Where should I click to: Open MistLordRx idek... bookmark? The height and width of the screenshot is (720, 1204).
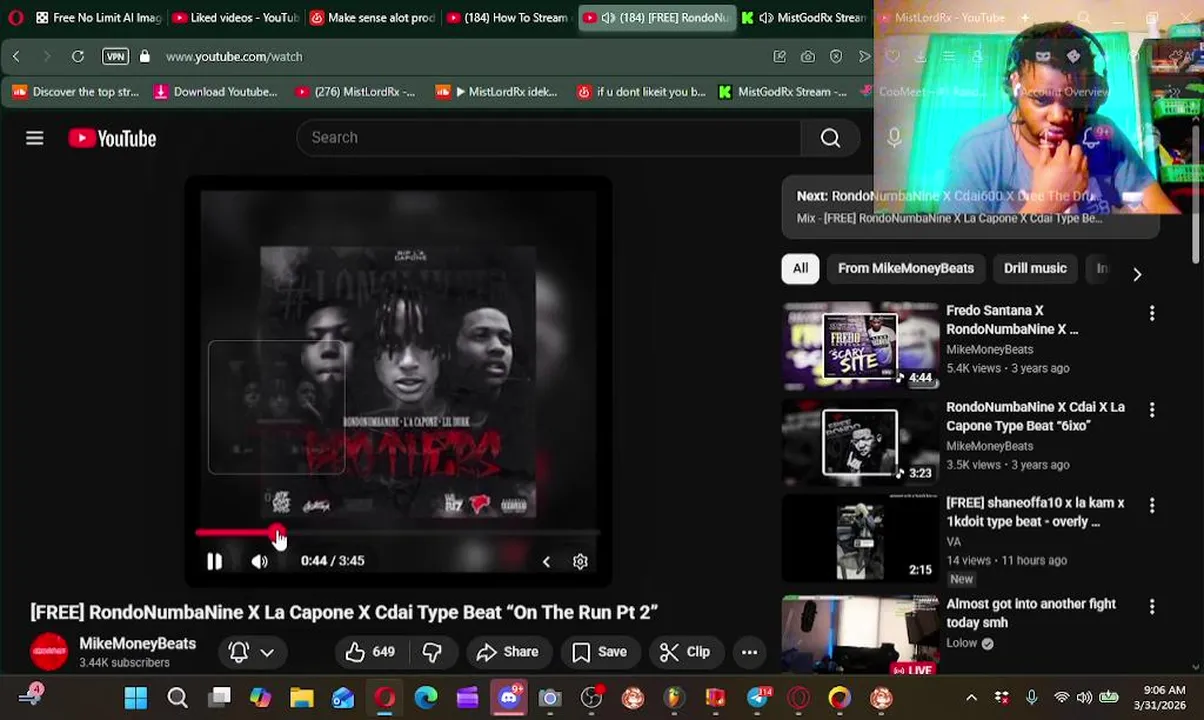point(497,92)
